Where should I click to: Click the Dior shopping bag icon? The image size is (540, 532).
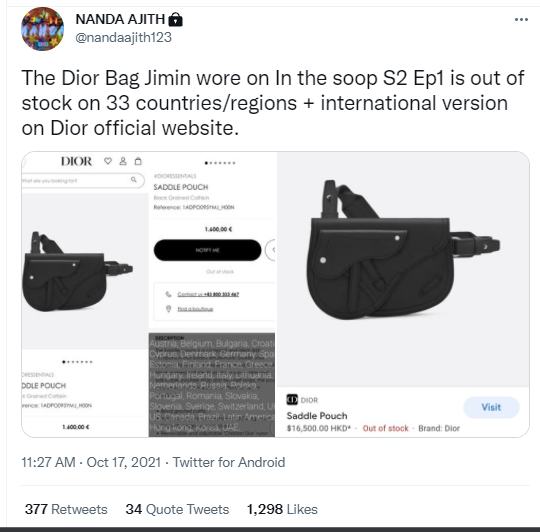(138, 161)
